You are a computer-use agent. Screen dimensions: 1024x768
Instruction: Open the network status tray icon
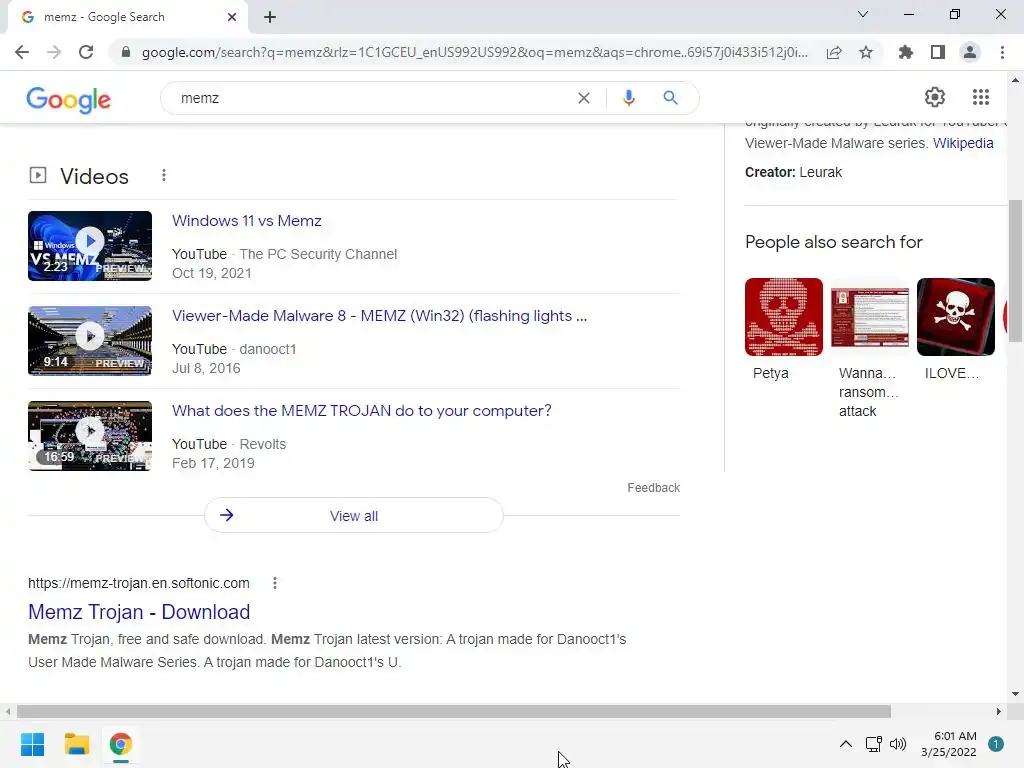pos(873,744)
